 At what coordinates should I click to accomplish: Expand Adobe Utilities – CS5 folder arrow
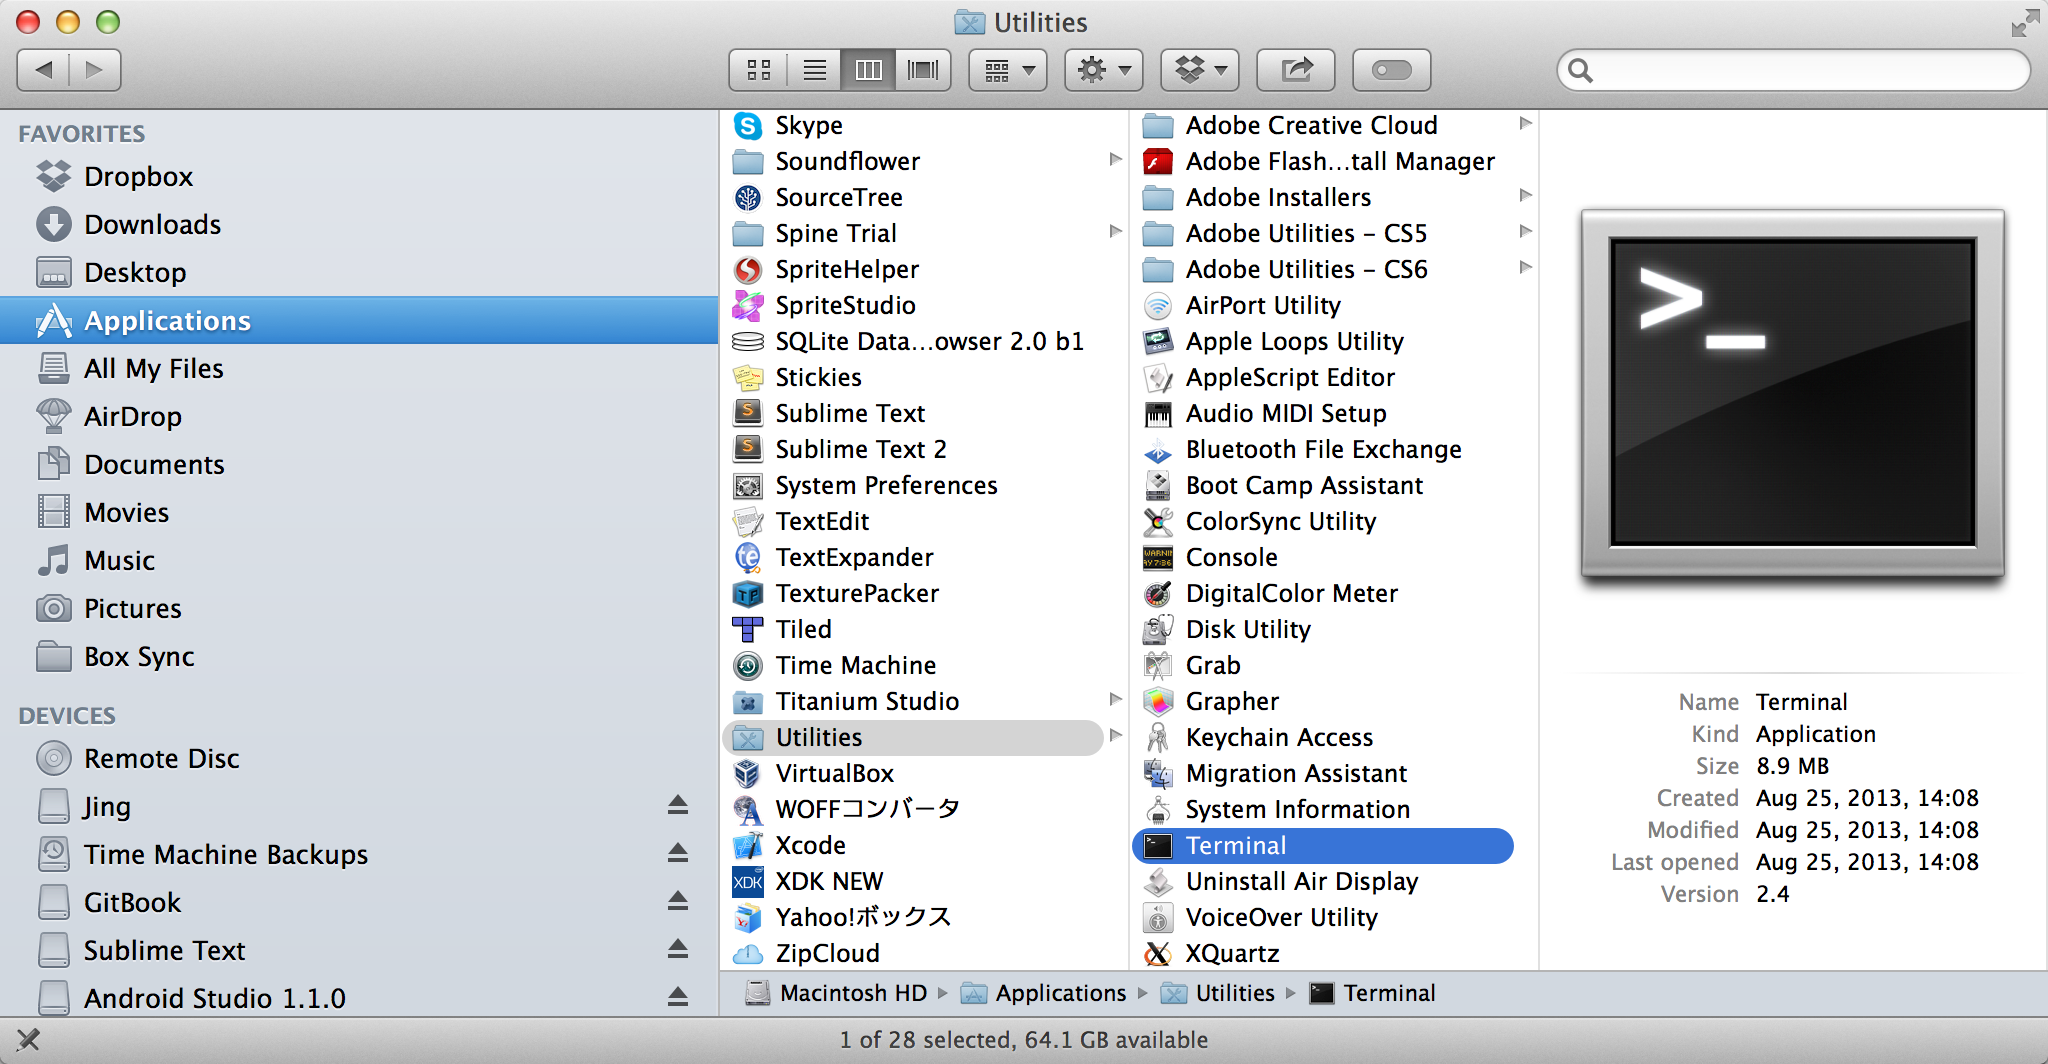[x=1525, y=231]
